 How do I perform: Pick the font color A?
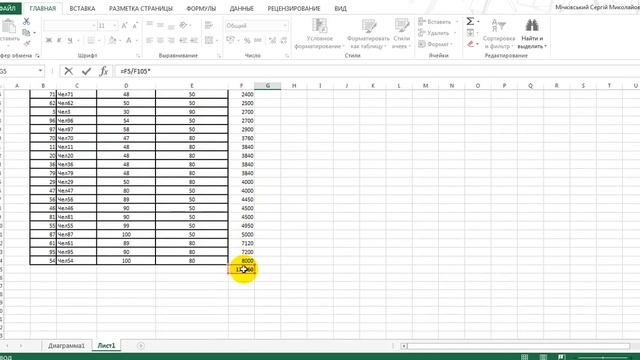pos(129,40)
